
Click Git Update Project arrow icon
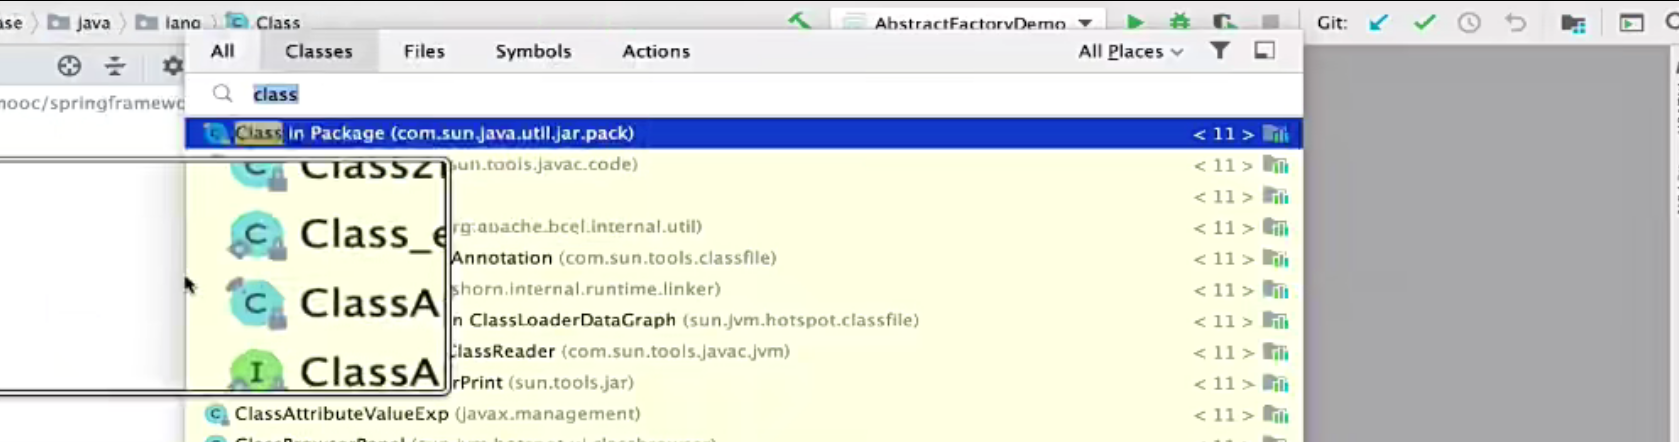[x=1379, y=22]
